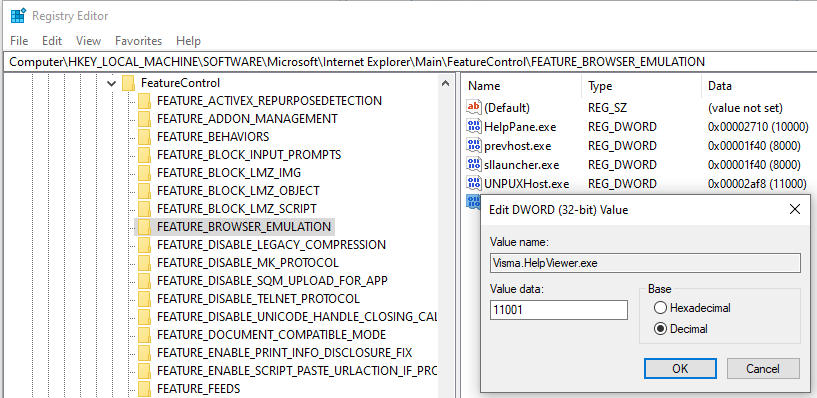Click folder icon of FEATURE_ENABLE_SCRIPT_PASTE_URLACTION
The width and height of the screenshot is (817, 398).
coord(144,371)
